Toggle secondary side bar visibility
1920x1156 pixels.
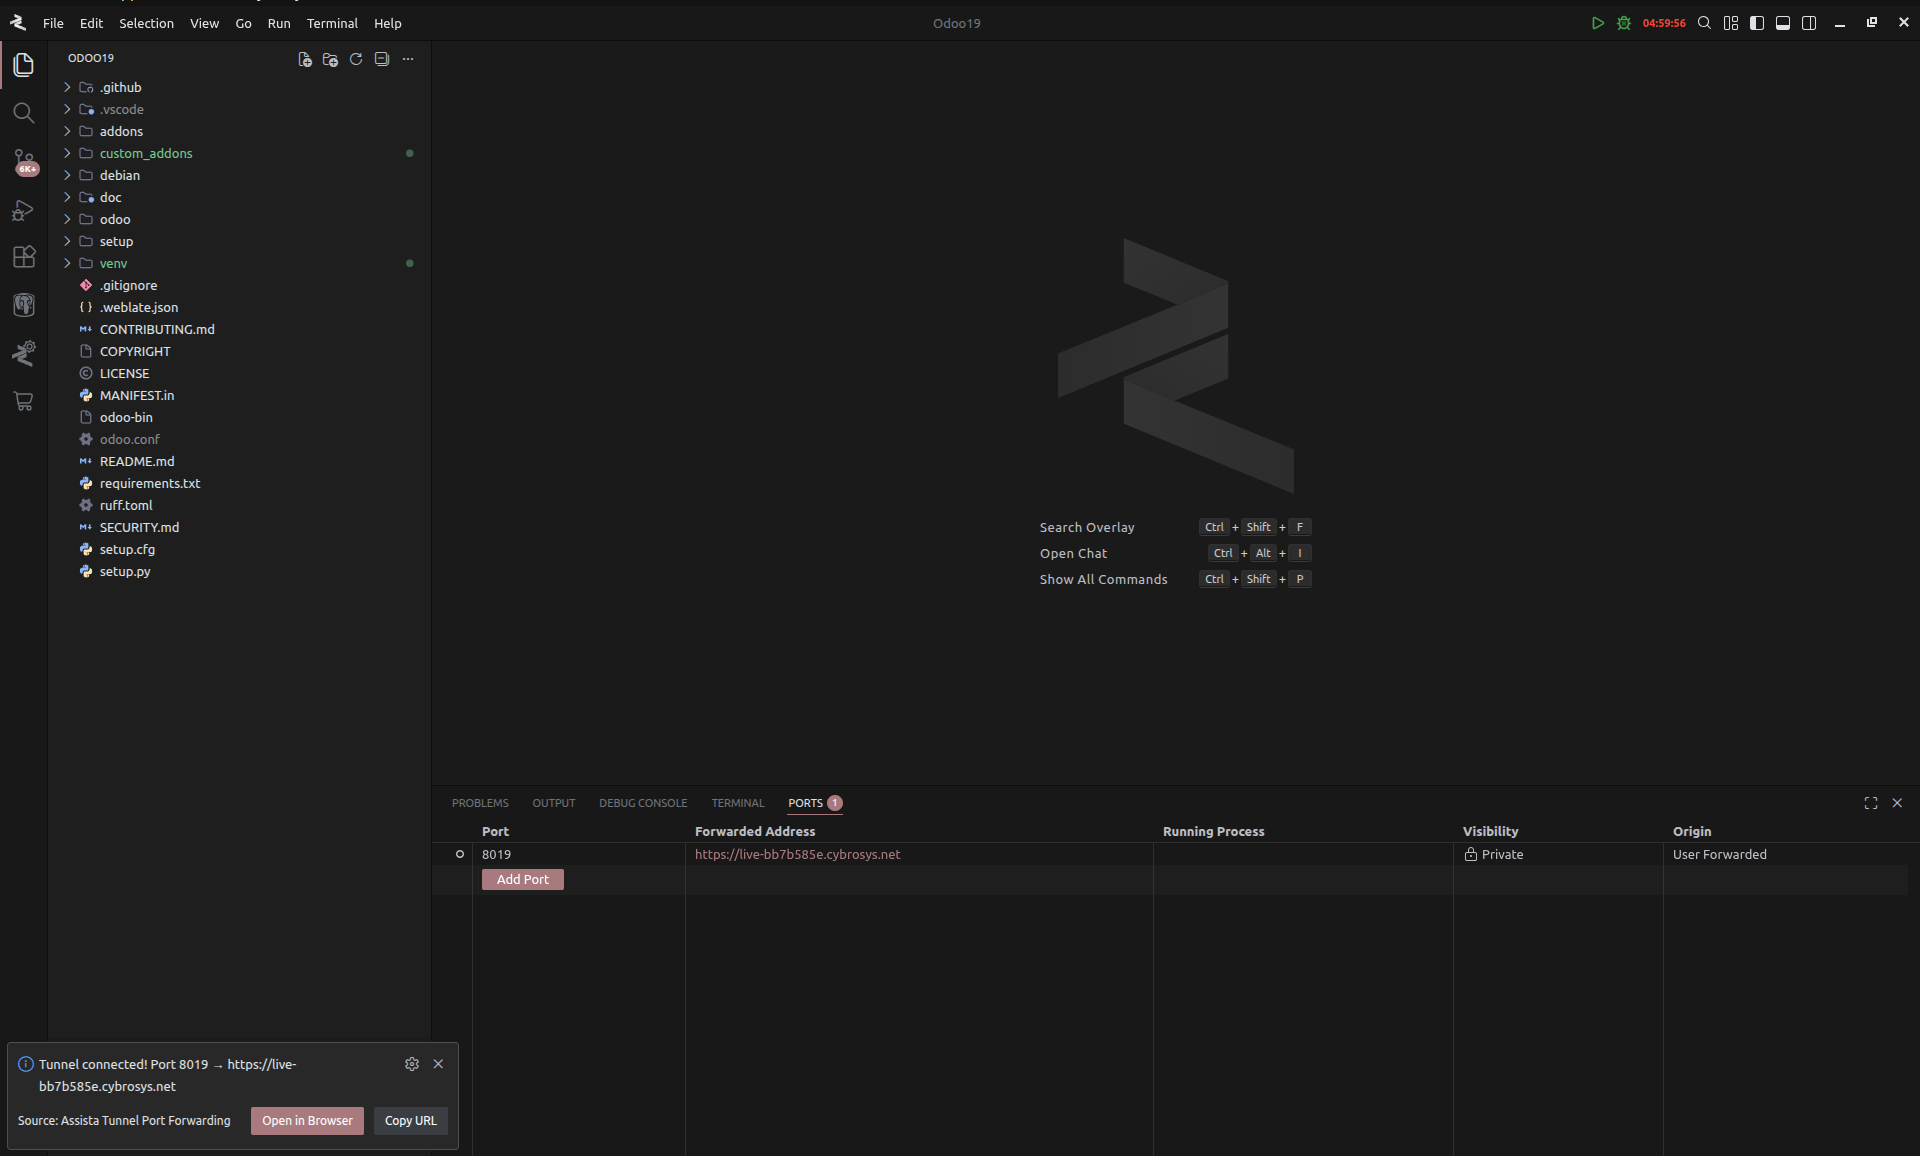1809,23
